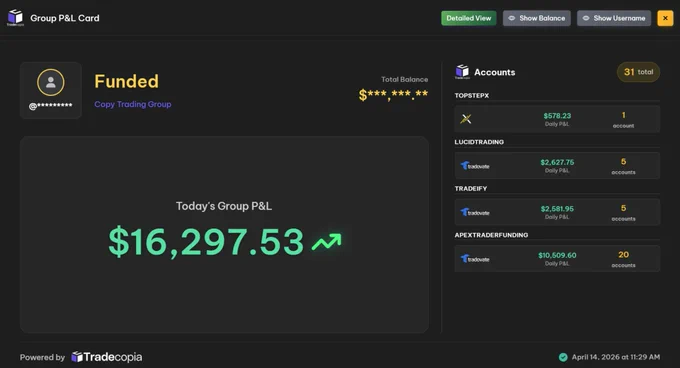680x368 pixels.
Task: Click the masked Total Balance value
Action: coord(393,94)
